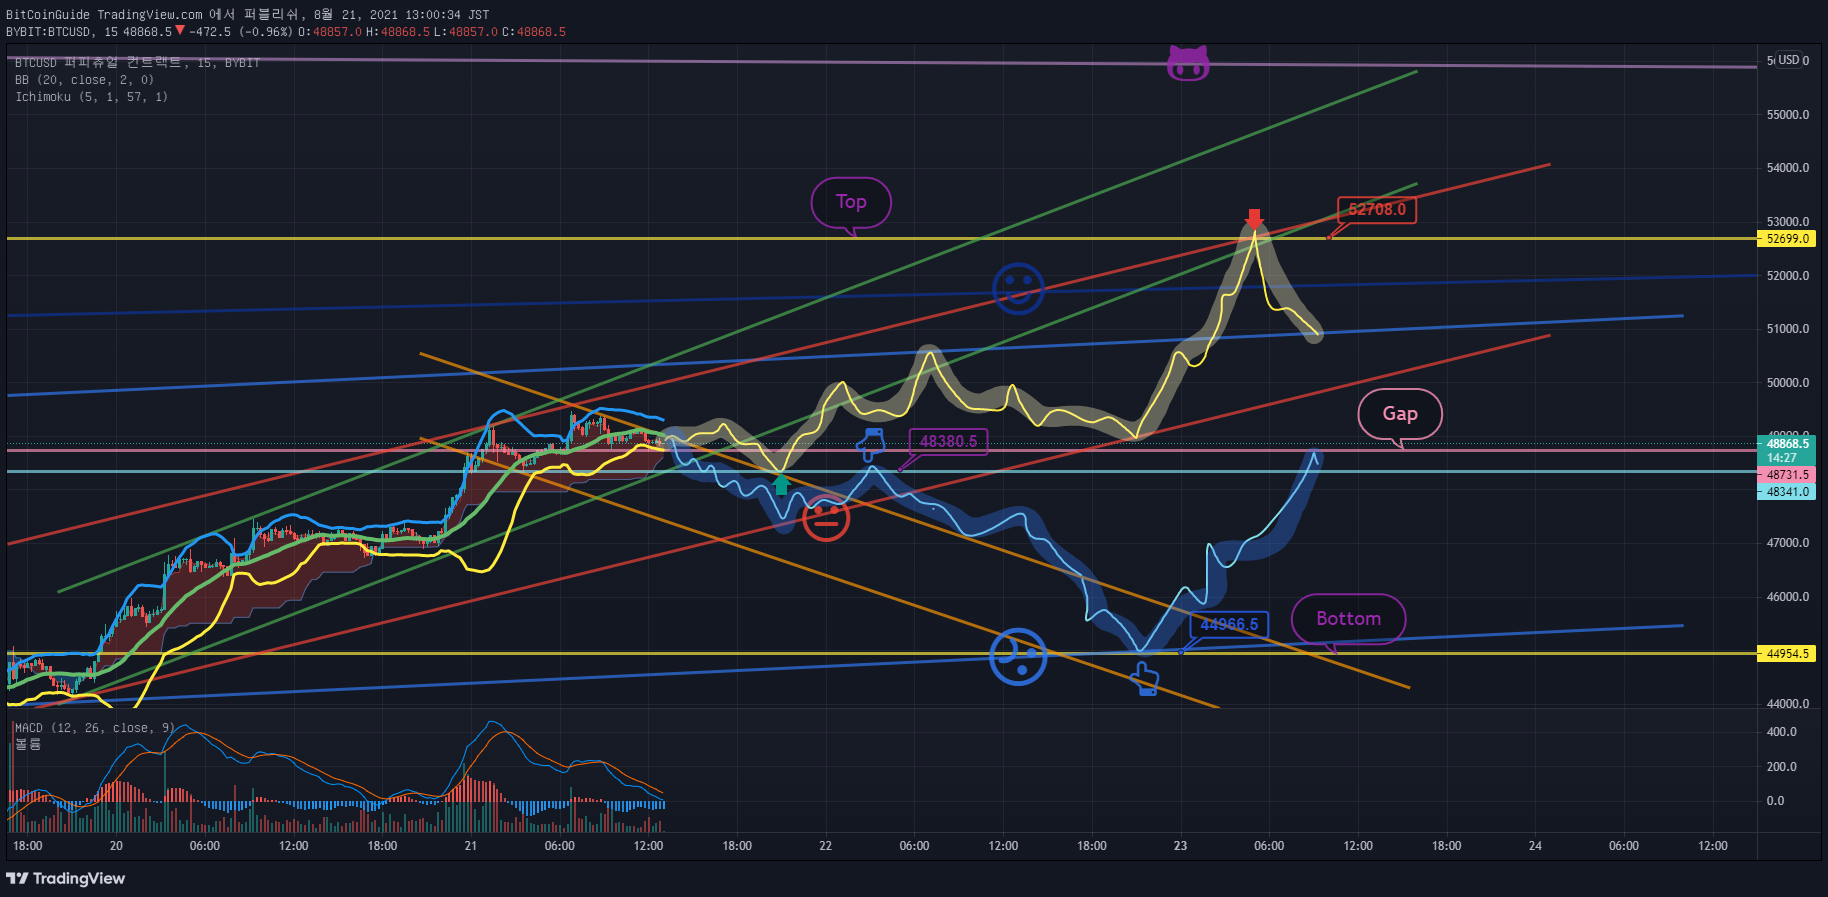Click the blue confused face icon
1828x897 pixels.
click(x=1018, y=657)
